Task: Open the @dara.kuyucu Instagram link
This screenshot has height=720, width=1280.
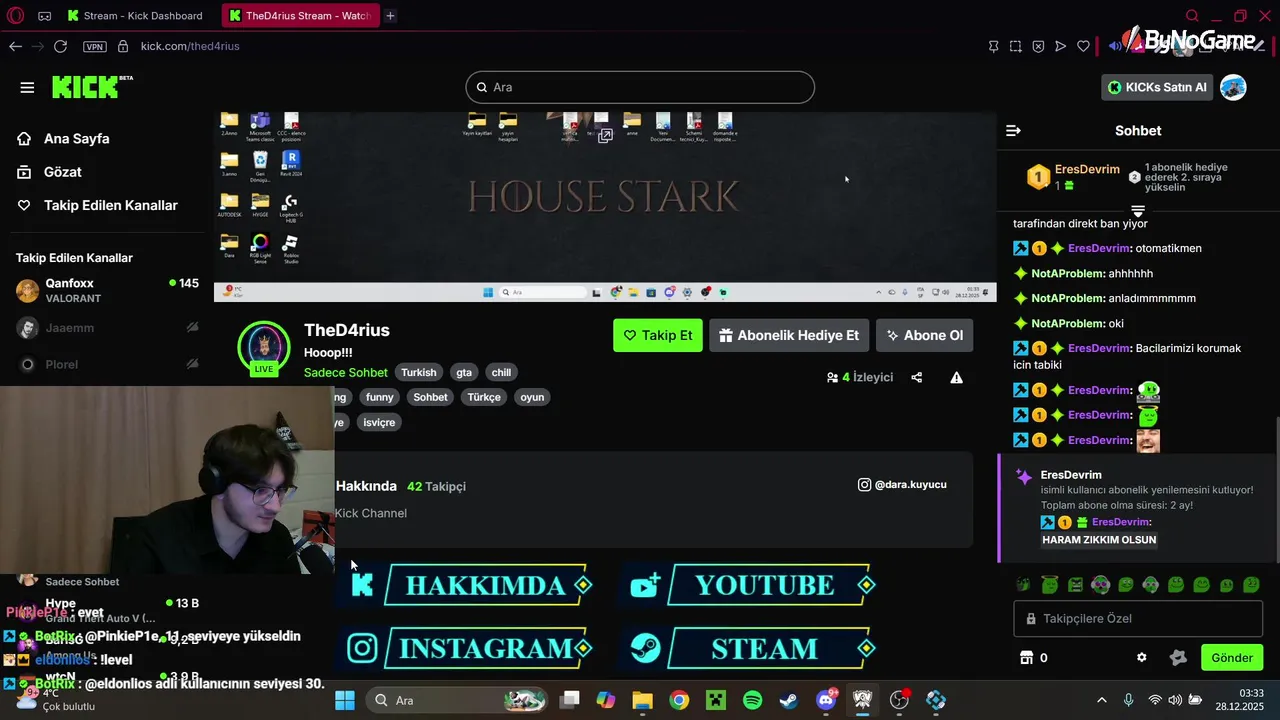Action: 902,485
